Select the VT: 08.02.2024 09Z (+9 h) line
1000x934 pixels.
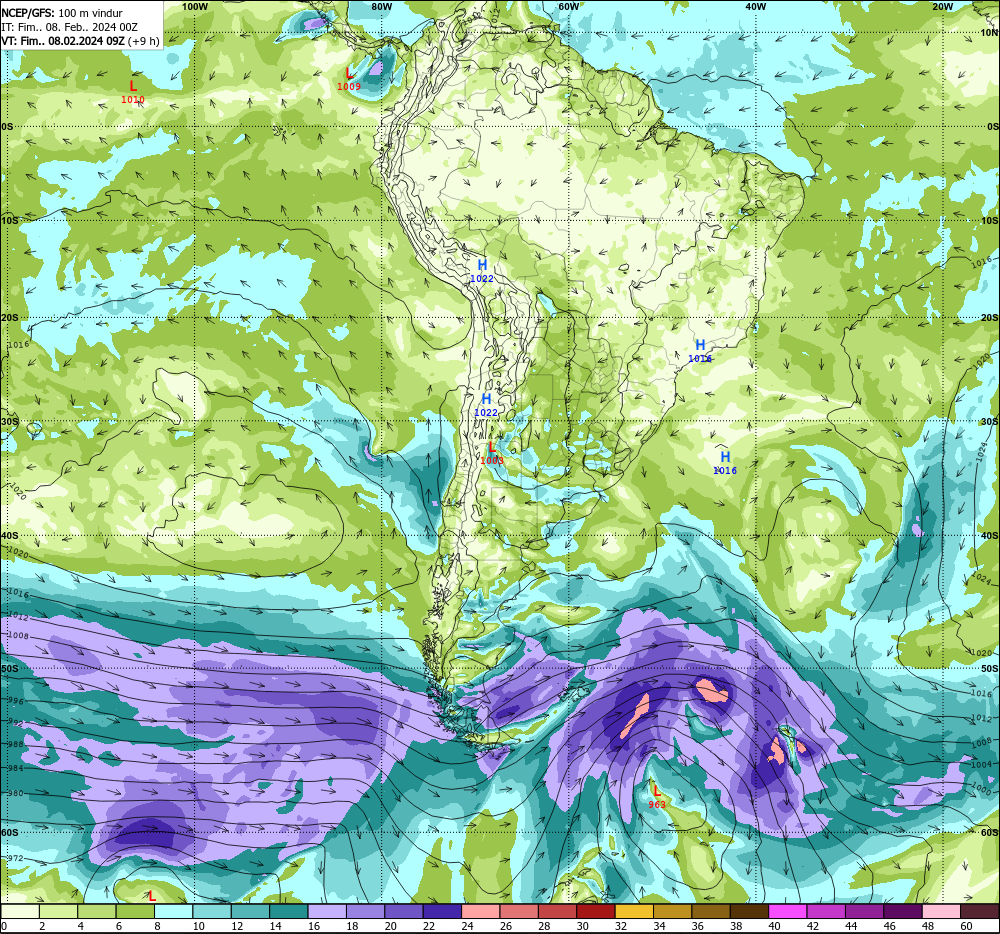pos(80,41)
